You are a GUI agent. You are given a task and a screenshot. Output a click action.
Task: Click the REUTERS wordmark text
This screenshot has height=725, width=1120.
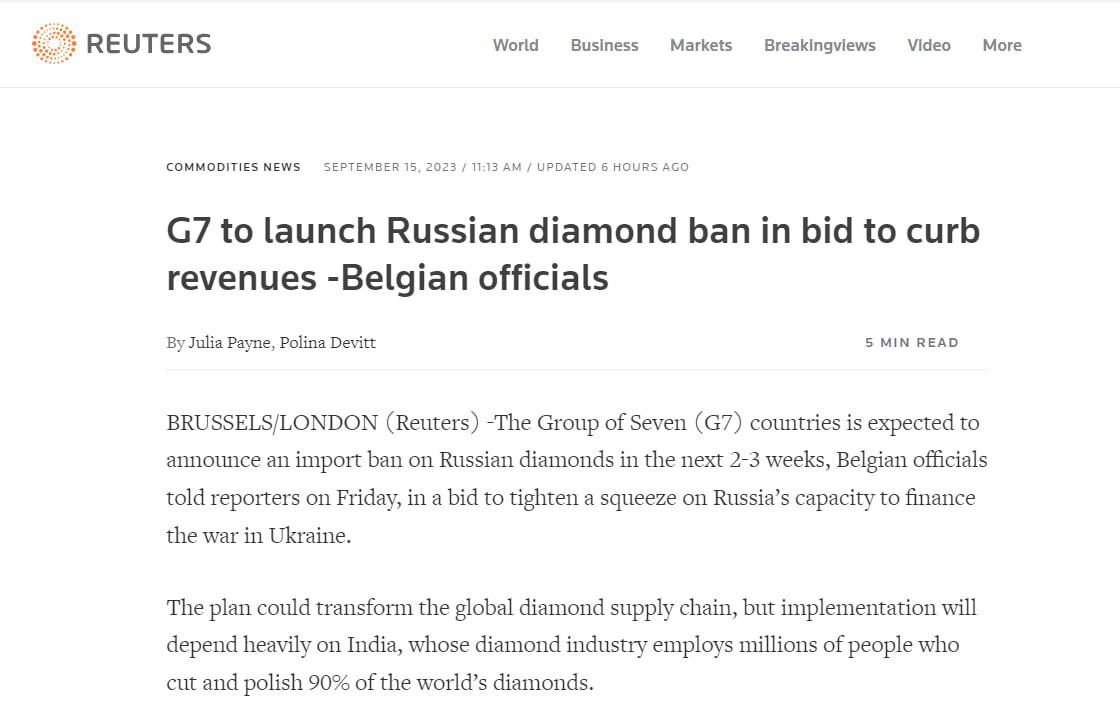(x=148, y=44)
